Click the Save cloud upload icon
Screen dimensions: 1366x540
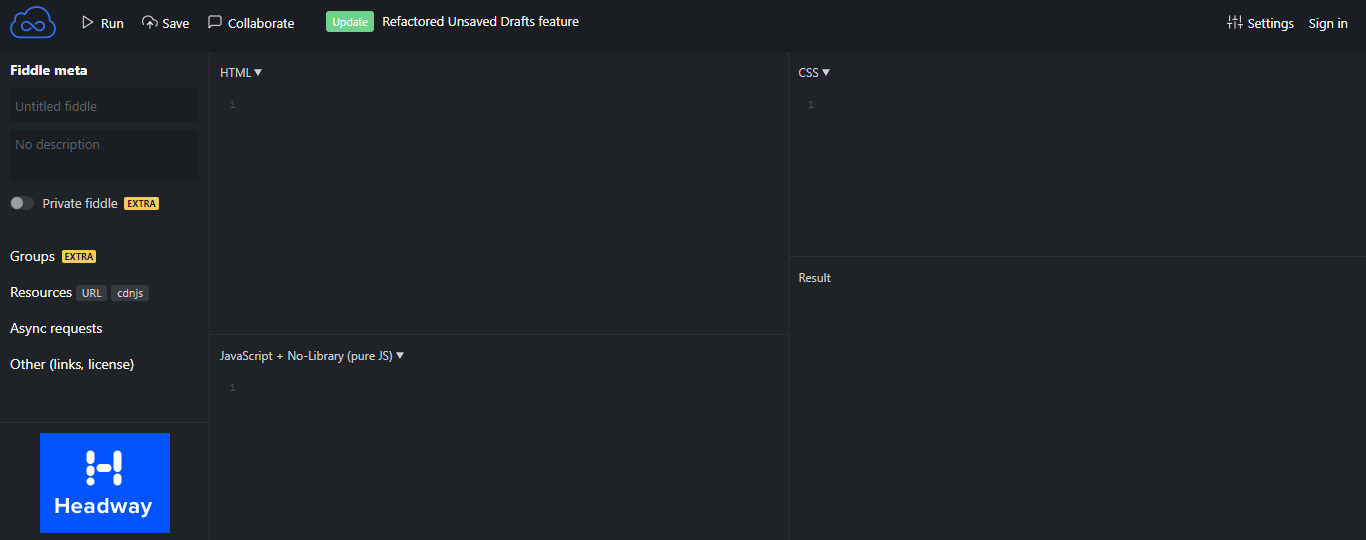coord(150,22)
